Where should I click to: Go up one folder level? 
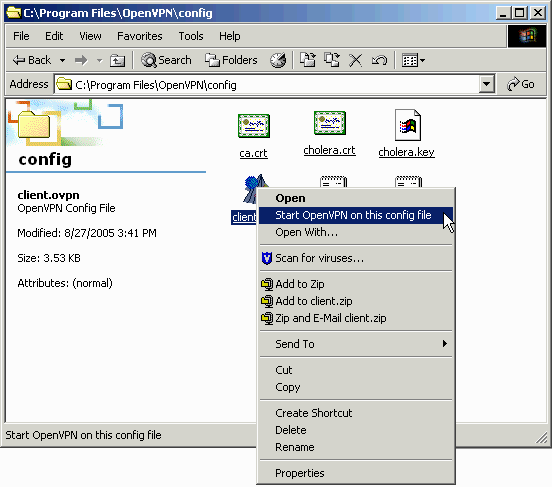pos(117,61)
